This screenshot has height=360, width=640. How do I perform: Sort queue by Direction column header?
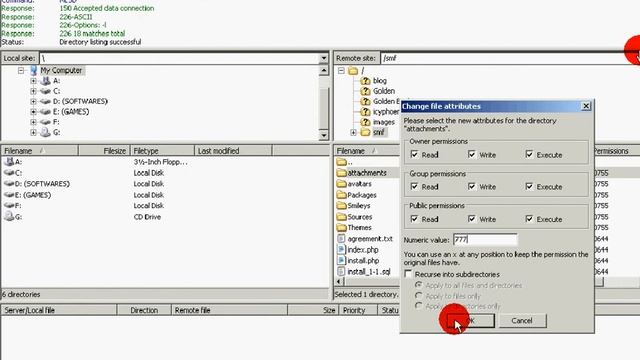(144, 310)
